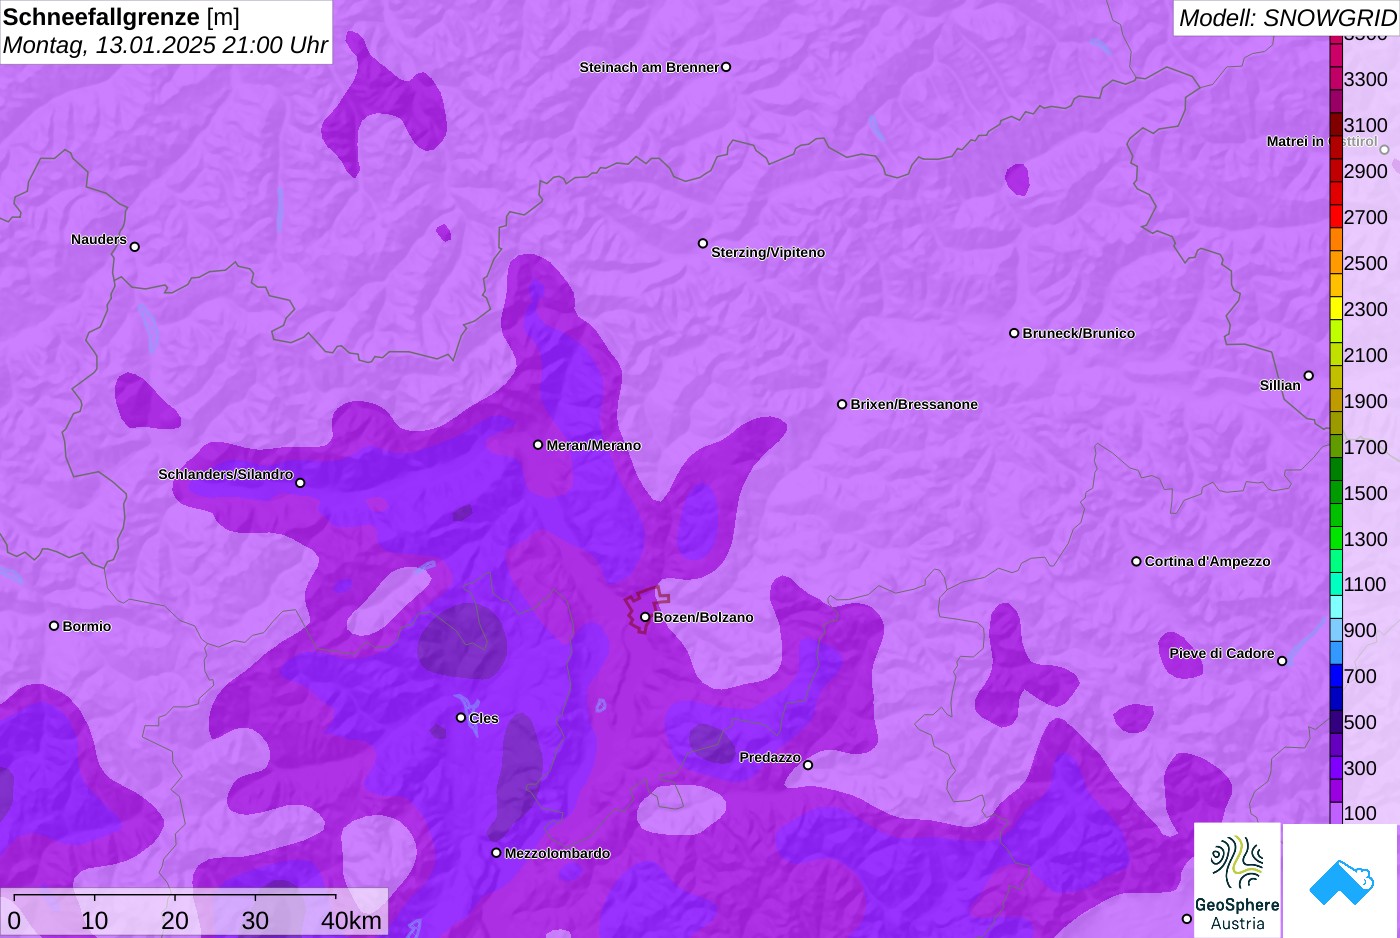Click the green legend swatch at 1500

tap(1336, 493)
